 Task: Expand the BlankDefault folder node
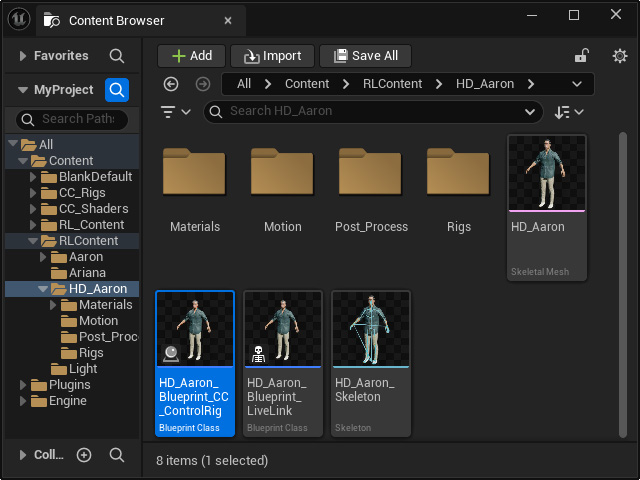point(33,177)
